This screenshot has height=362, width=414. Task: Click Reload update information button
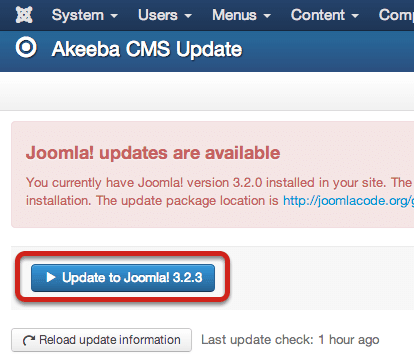click(x=101, y=340)
